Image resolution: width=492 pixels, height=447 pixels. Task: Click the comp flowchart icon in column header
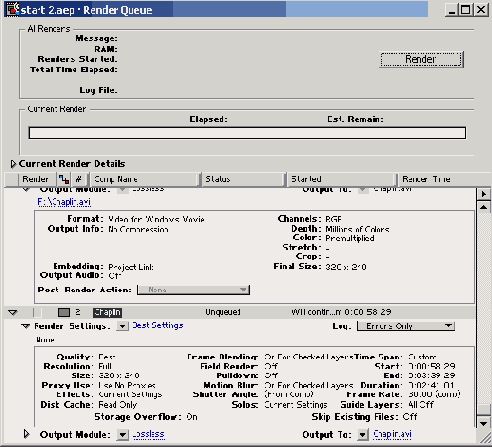pyautogui.click(x=63, y=179)
